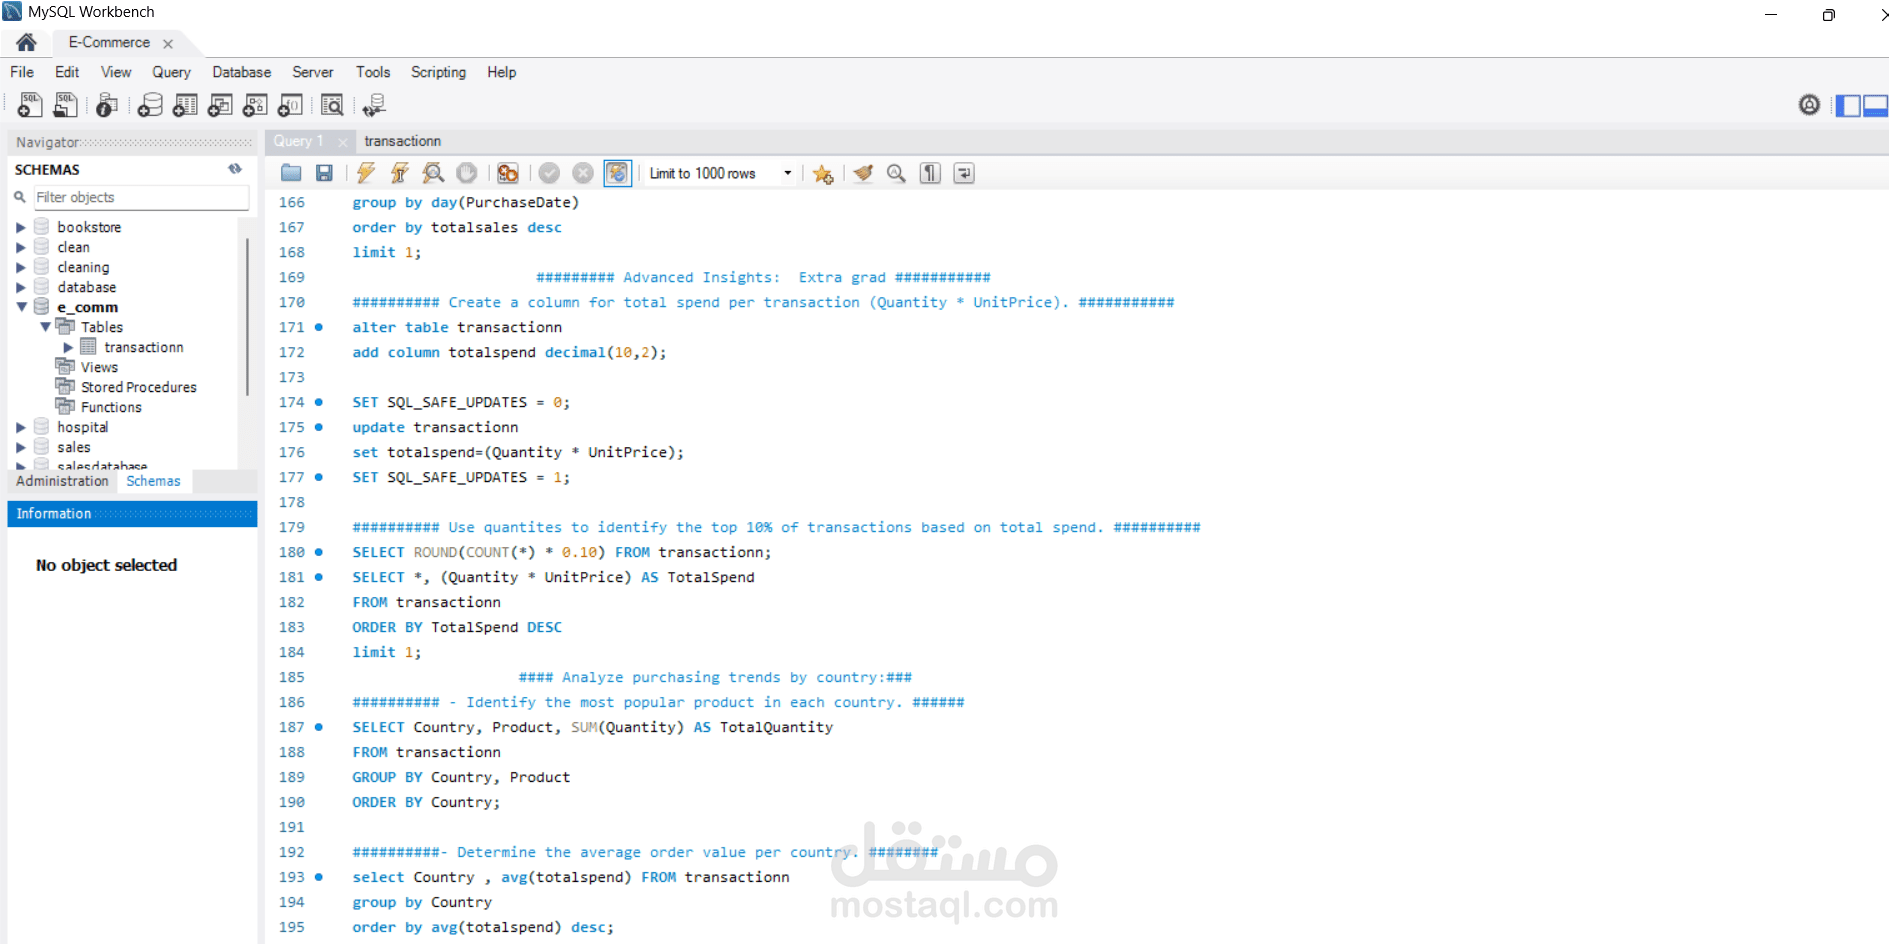Expand the cleaning schema node
Screen dimensions: 1889x944
click(20, 267)
